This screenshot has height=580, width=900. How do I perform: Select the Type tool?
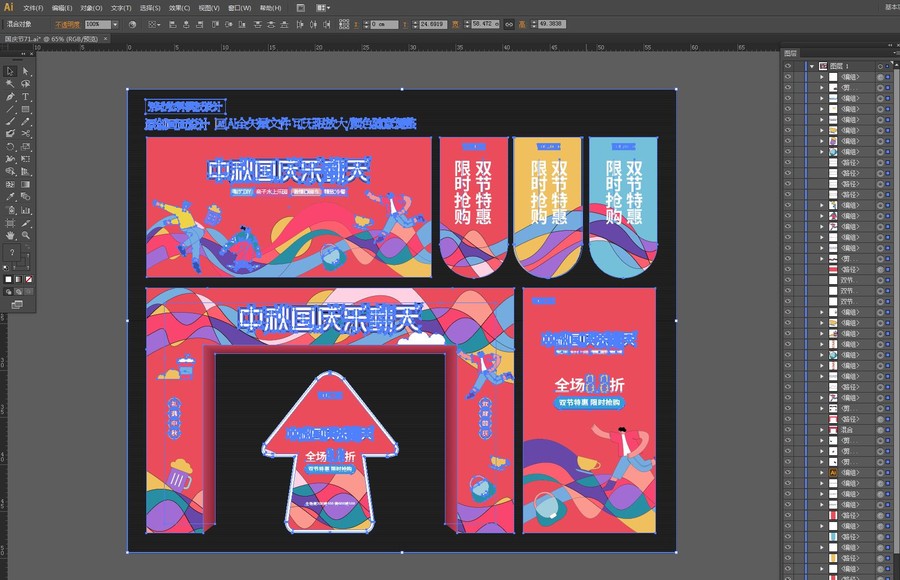pos(25,96)
